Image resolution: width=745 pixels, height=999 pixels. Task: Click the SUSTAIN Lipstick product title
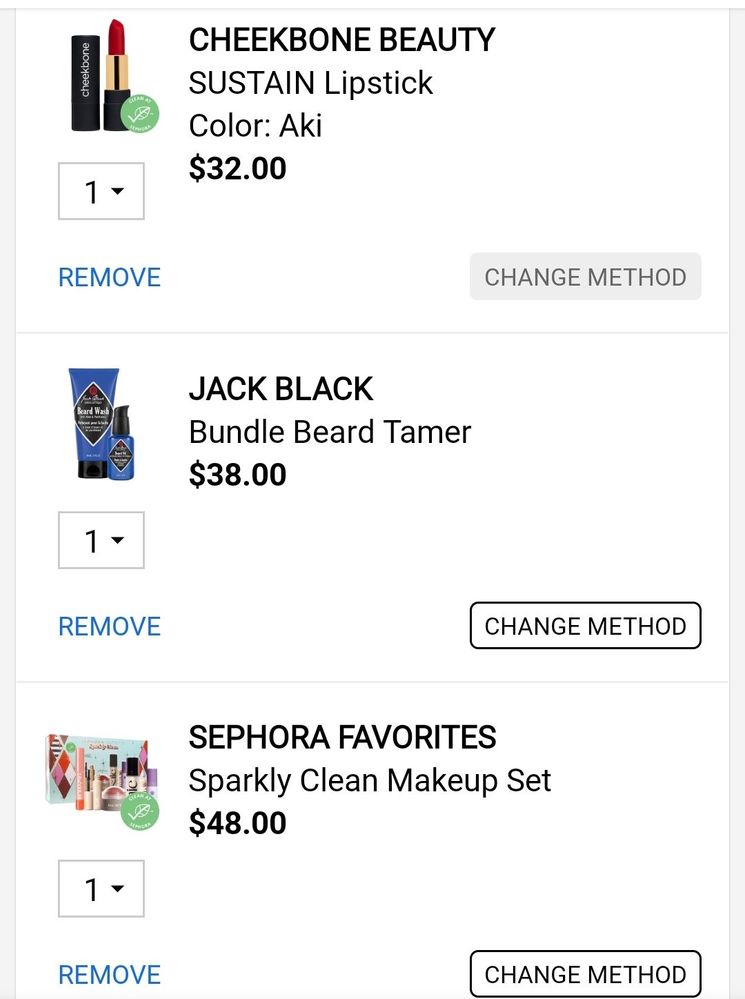tap(311, 83)
